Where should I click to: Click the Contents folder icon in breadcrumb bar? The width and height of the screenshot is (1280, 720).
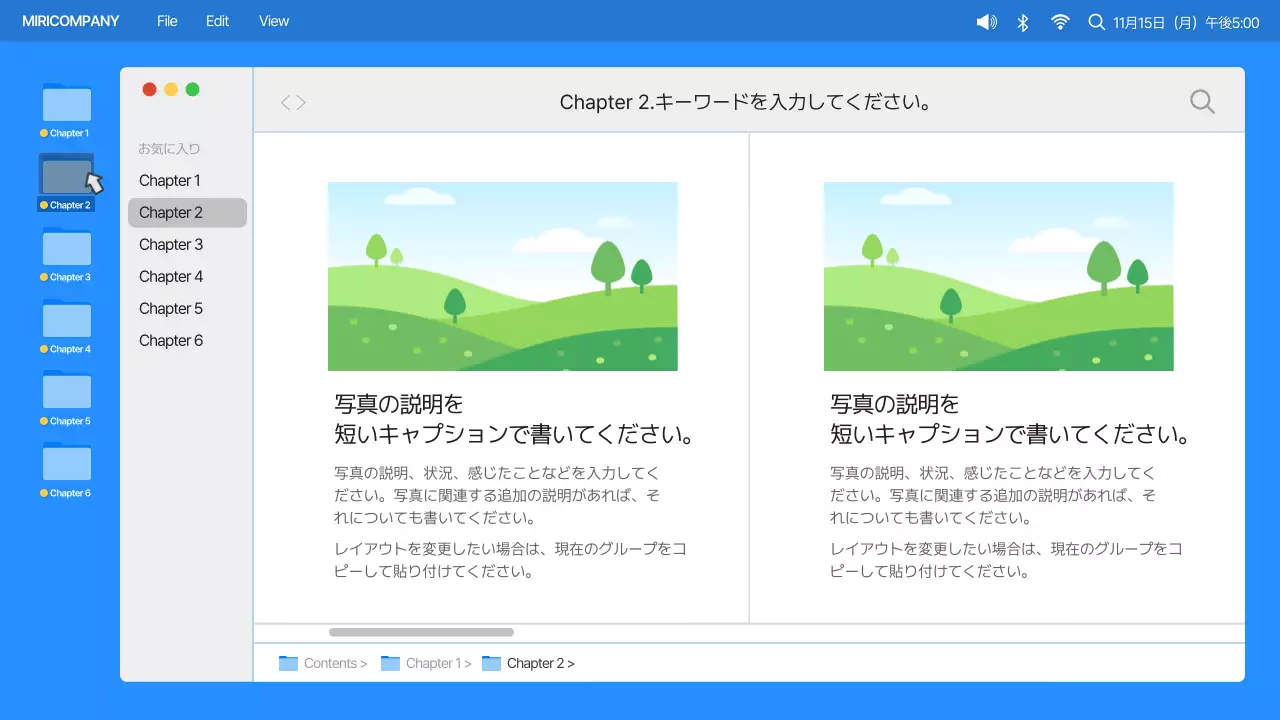point(290,663)
